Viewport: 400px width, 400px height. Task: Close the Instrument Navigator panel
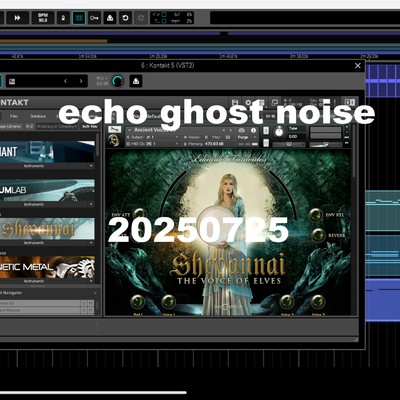point(95,293)
